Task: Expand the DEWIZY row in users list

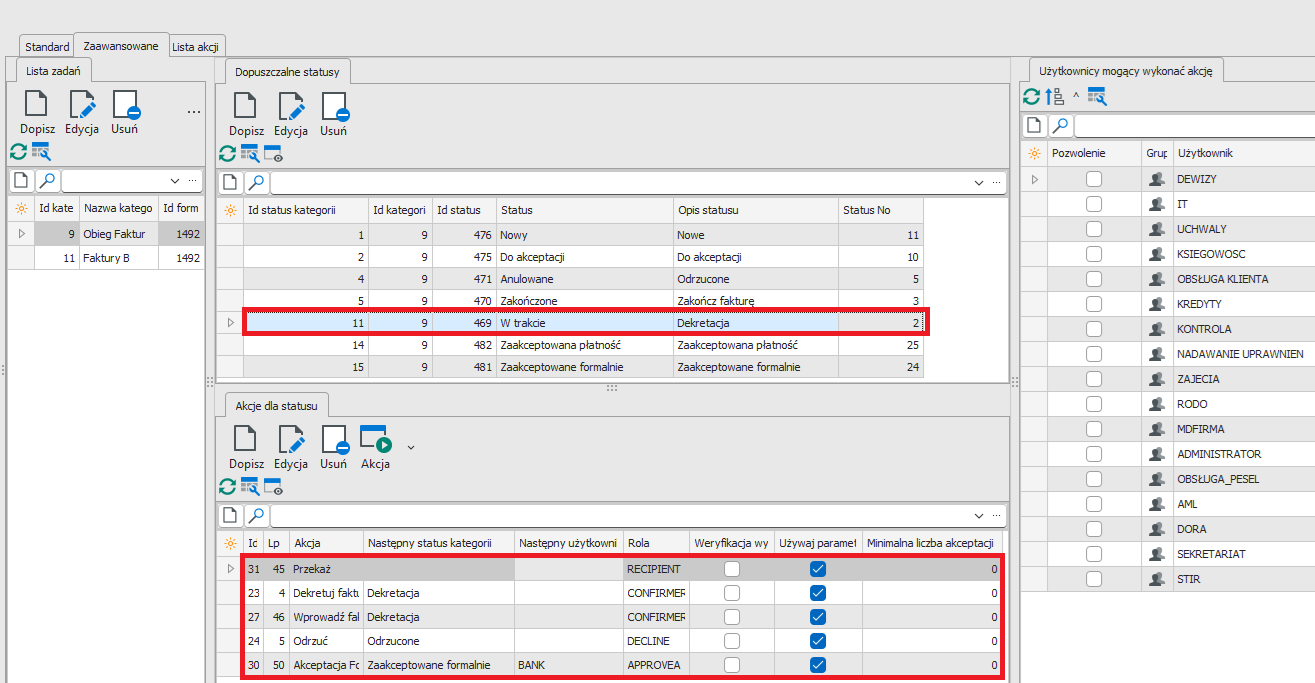Action: point(1035,179)
